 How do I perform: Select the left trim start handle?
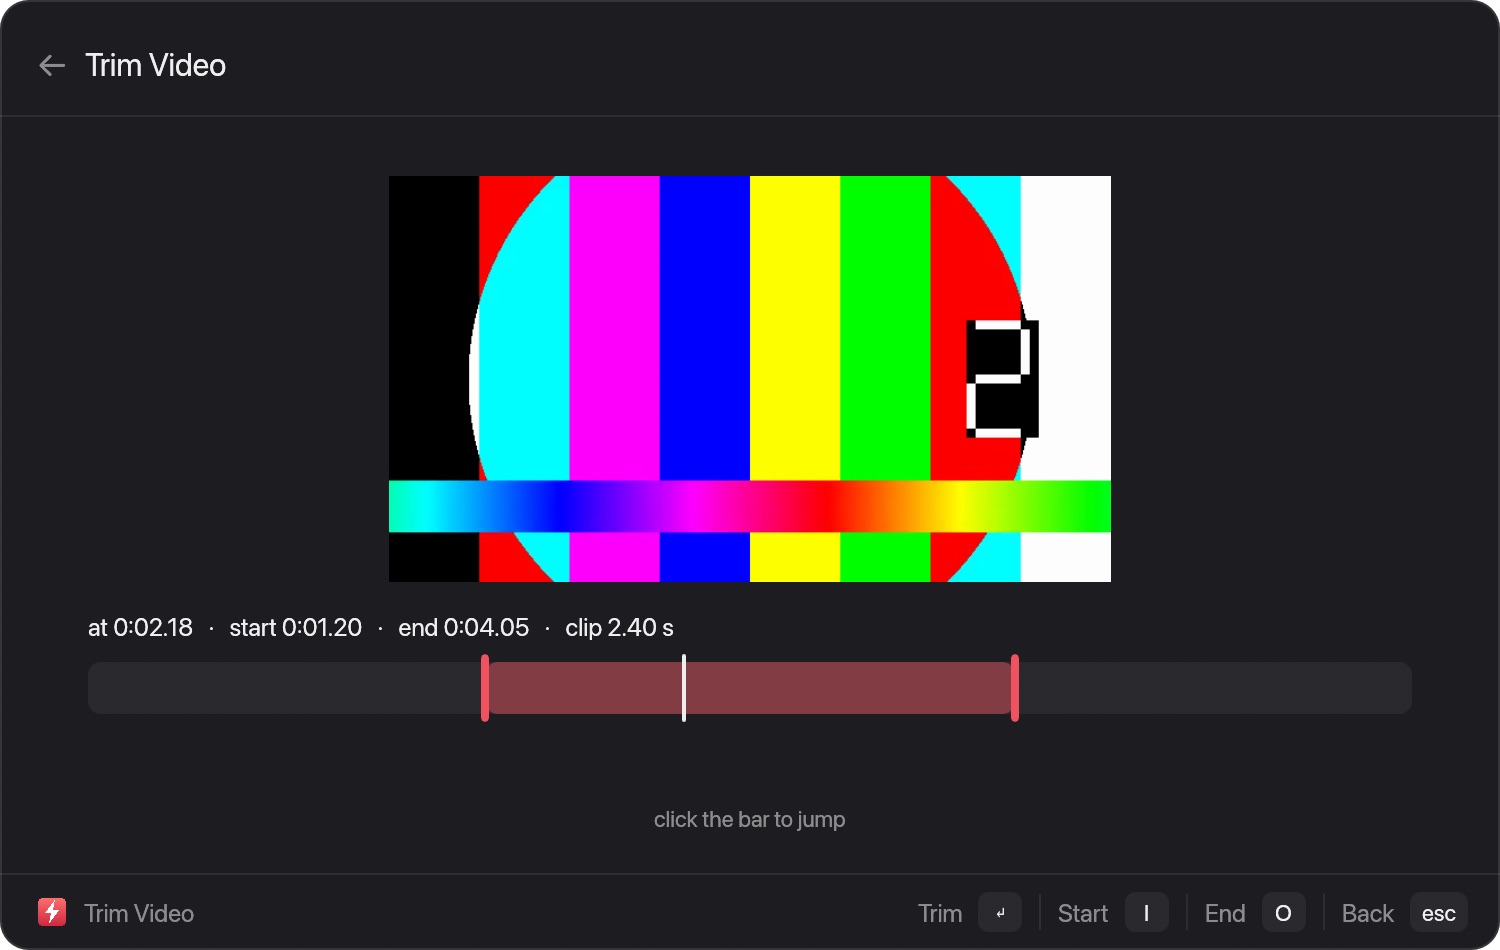pyautogui.click(x=485, y=688)
